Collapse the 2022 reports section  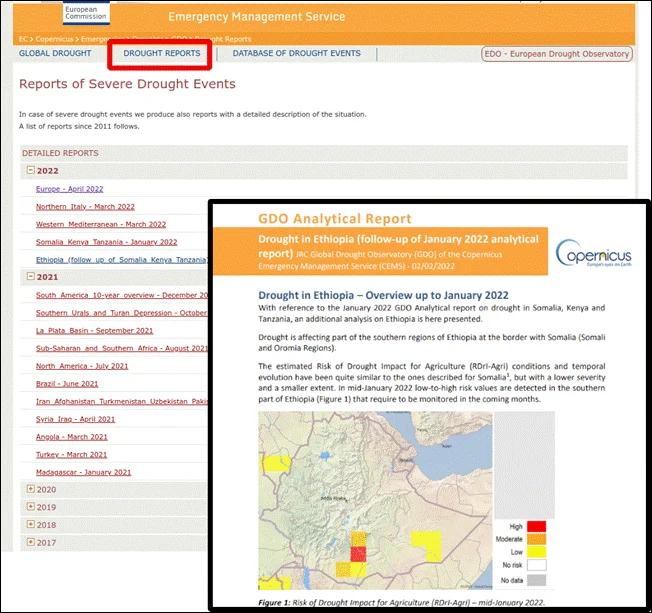point(31,171)
